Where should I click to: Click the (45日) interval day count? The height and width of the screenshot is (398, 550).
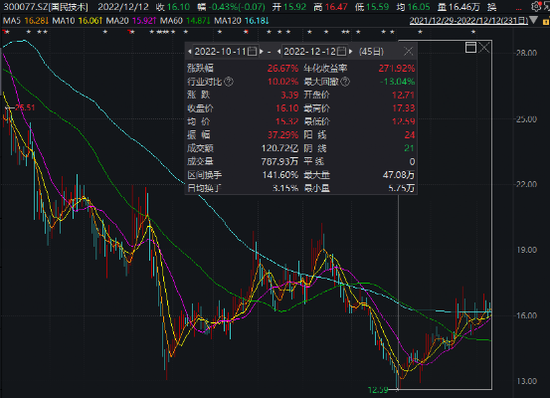(x=371, y=52)
